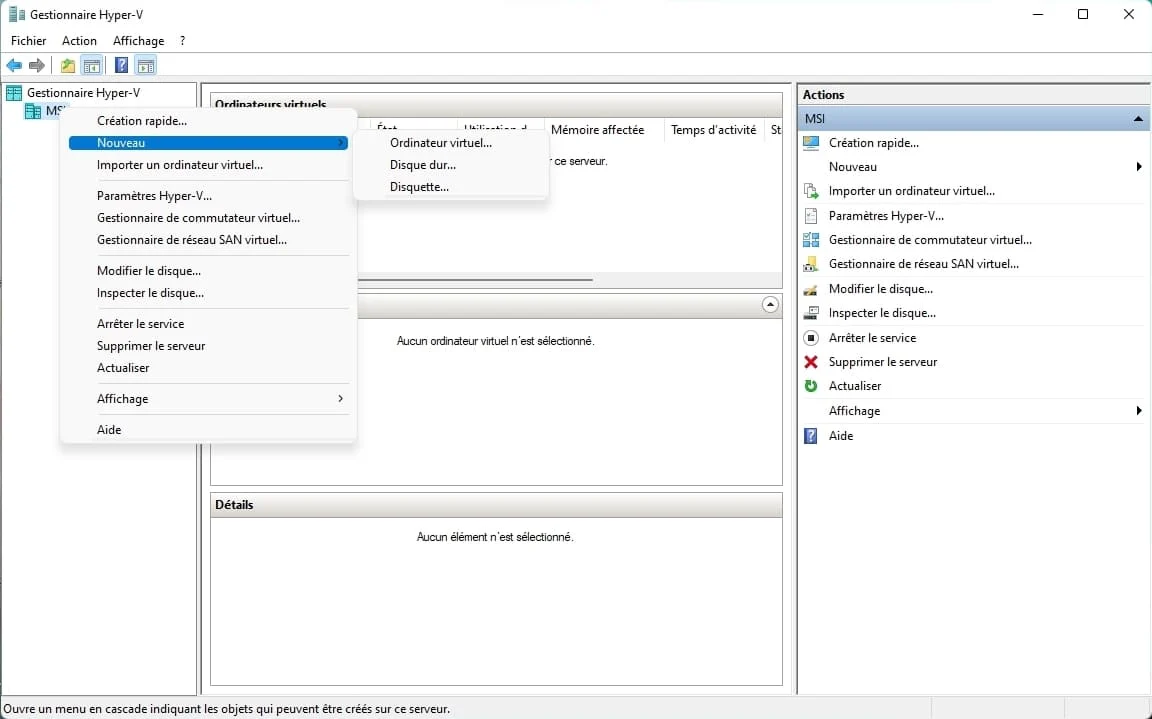Click red X Supprimer le serveur icon
Screen dimensions: 1152x719
[x=811, y=361]
